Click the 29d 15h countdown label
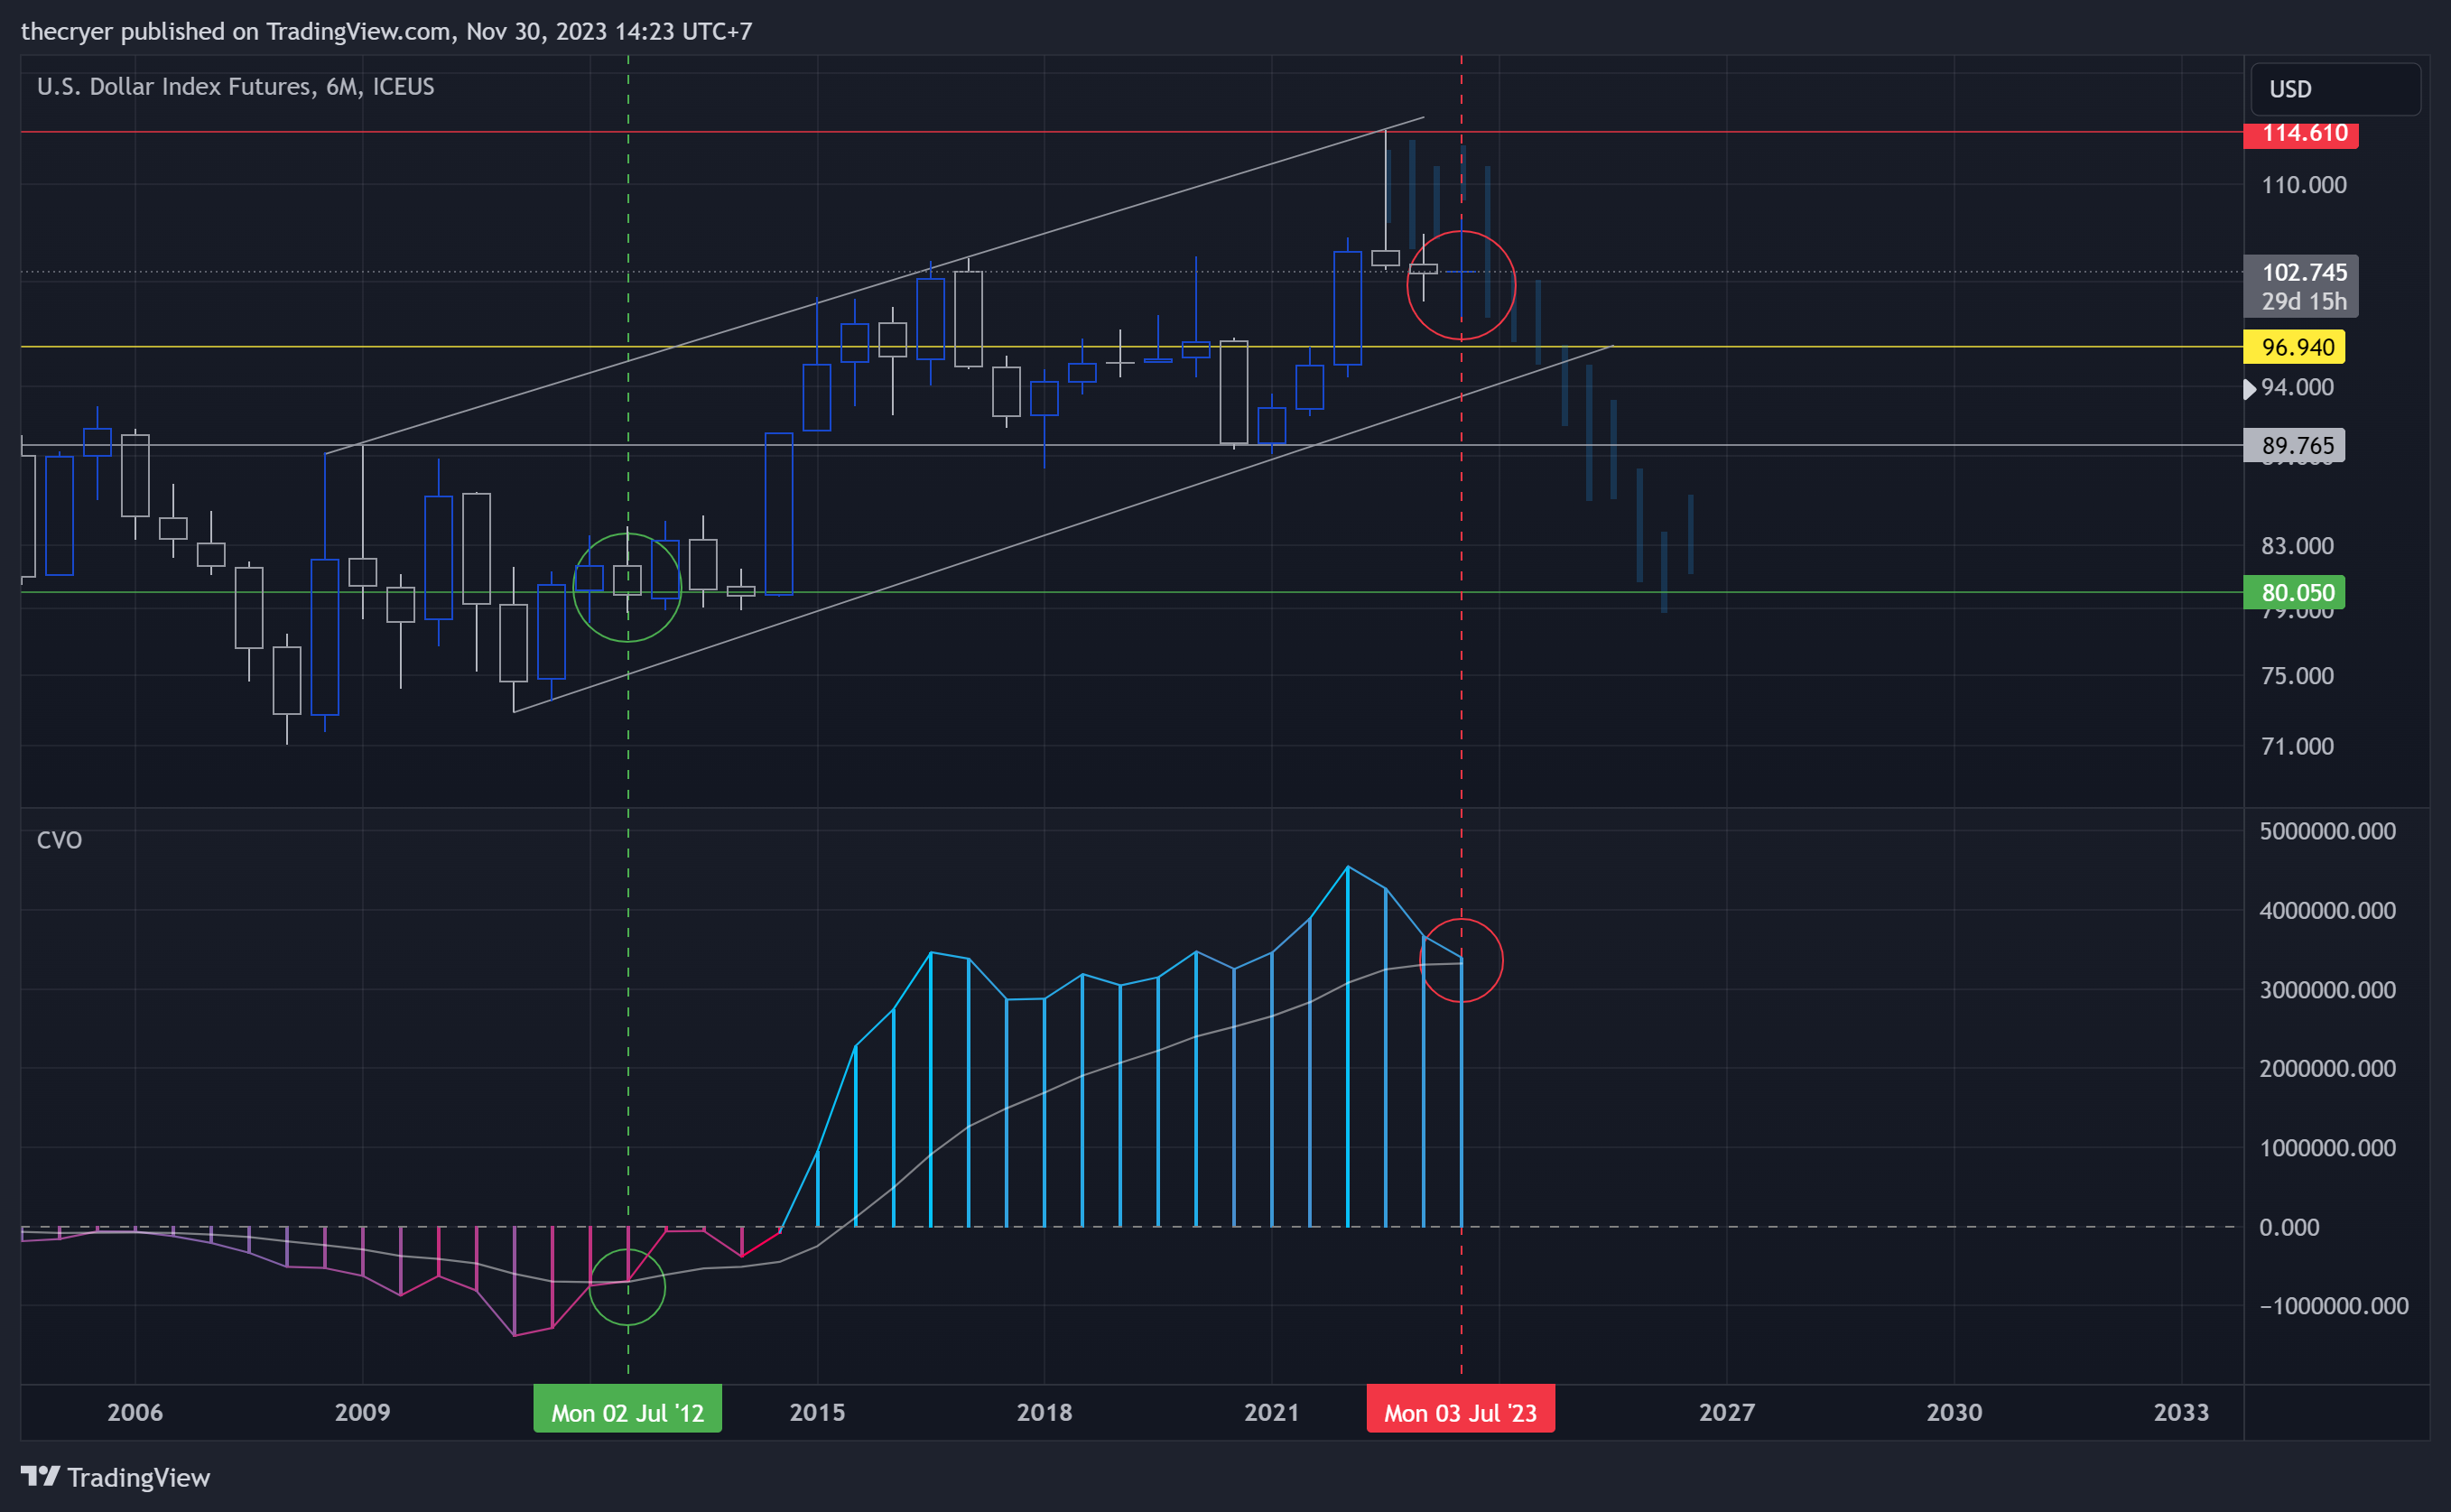2451x1512 pixels. click(x=2304, y=301)
